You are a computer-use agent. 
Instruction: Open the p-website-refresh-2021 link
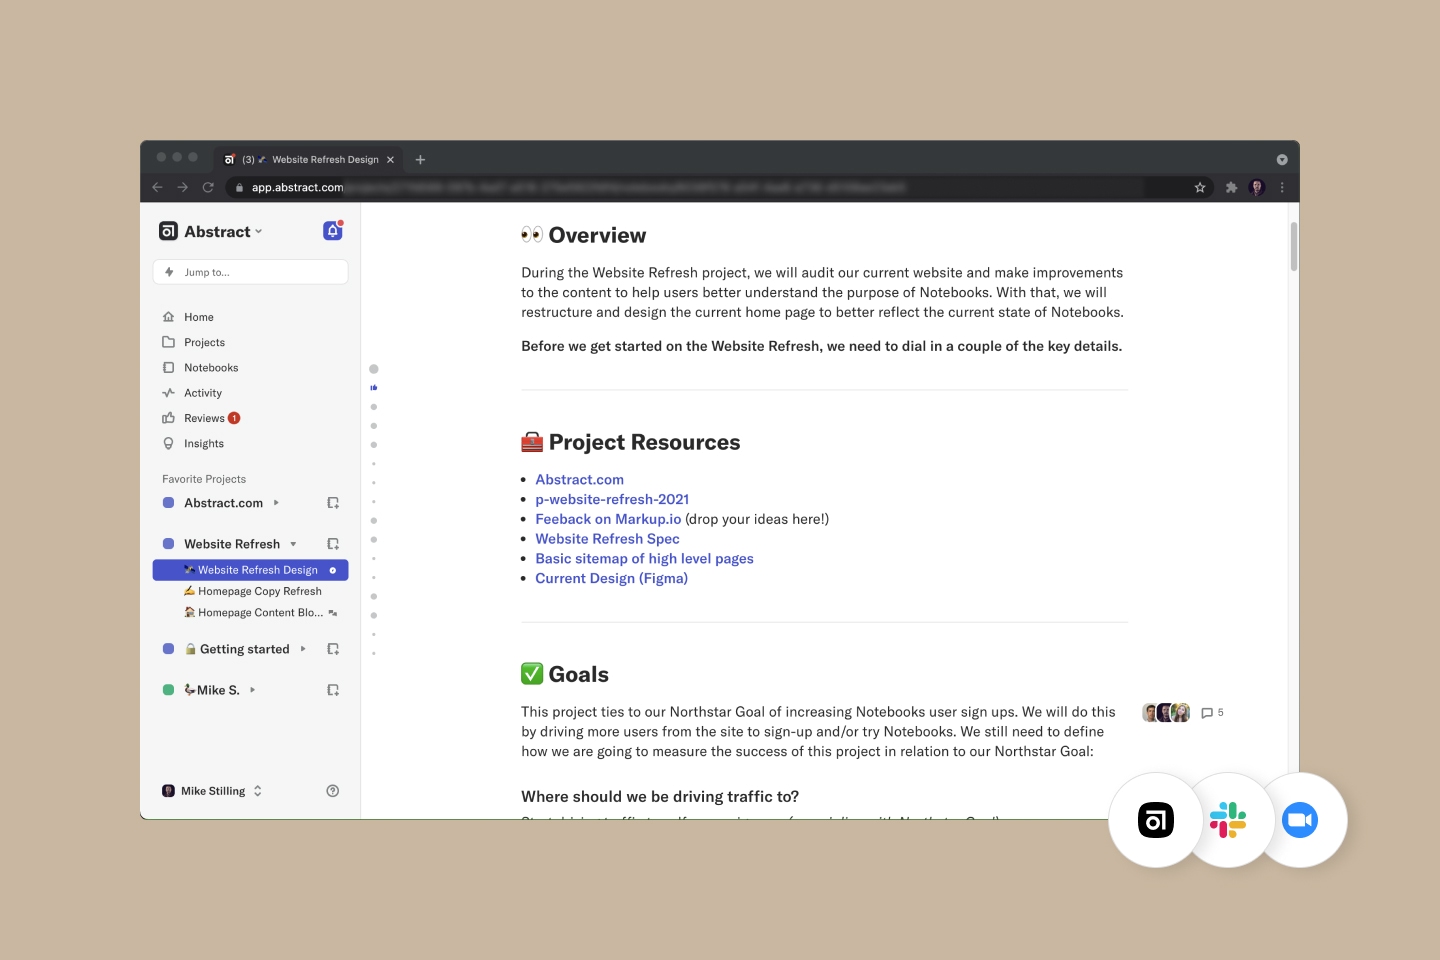point(612,499)
